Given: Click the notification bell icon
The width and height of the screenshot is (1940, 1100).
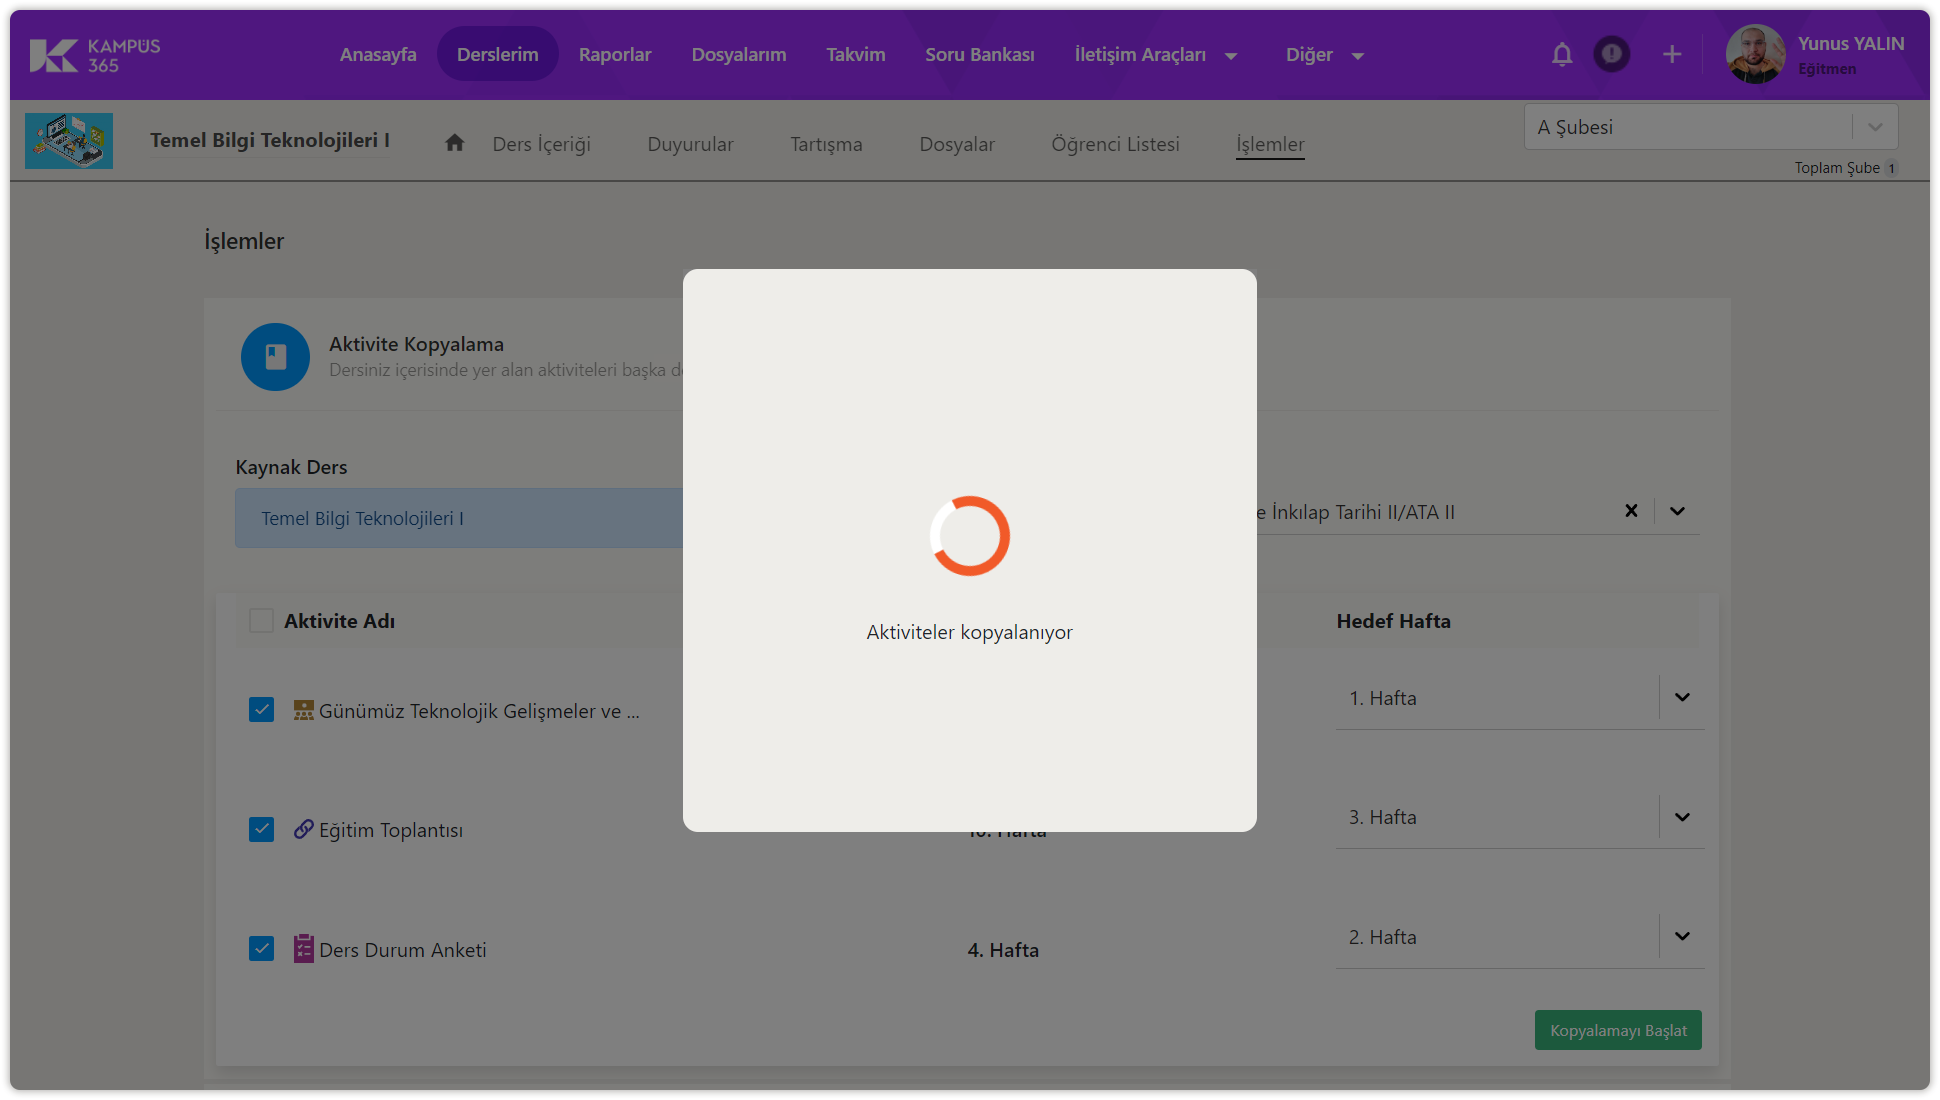Looking at the screenshot, I should click(1562, 54).
